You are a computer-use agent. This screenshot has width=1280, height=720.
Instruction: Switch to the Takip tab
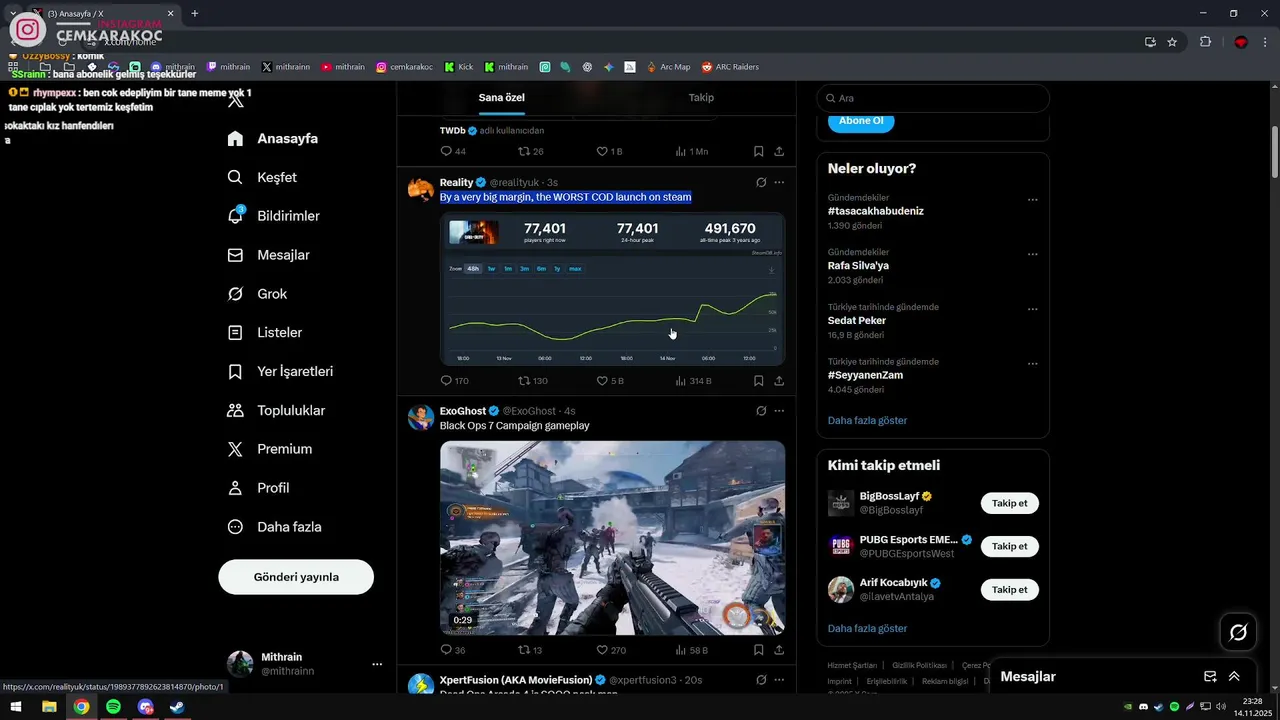(x=701, y=97)
